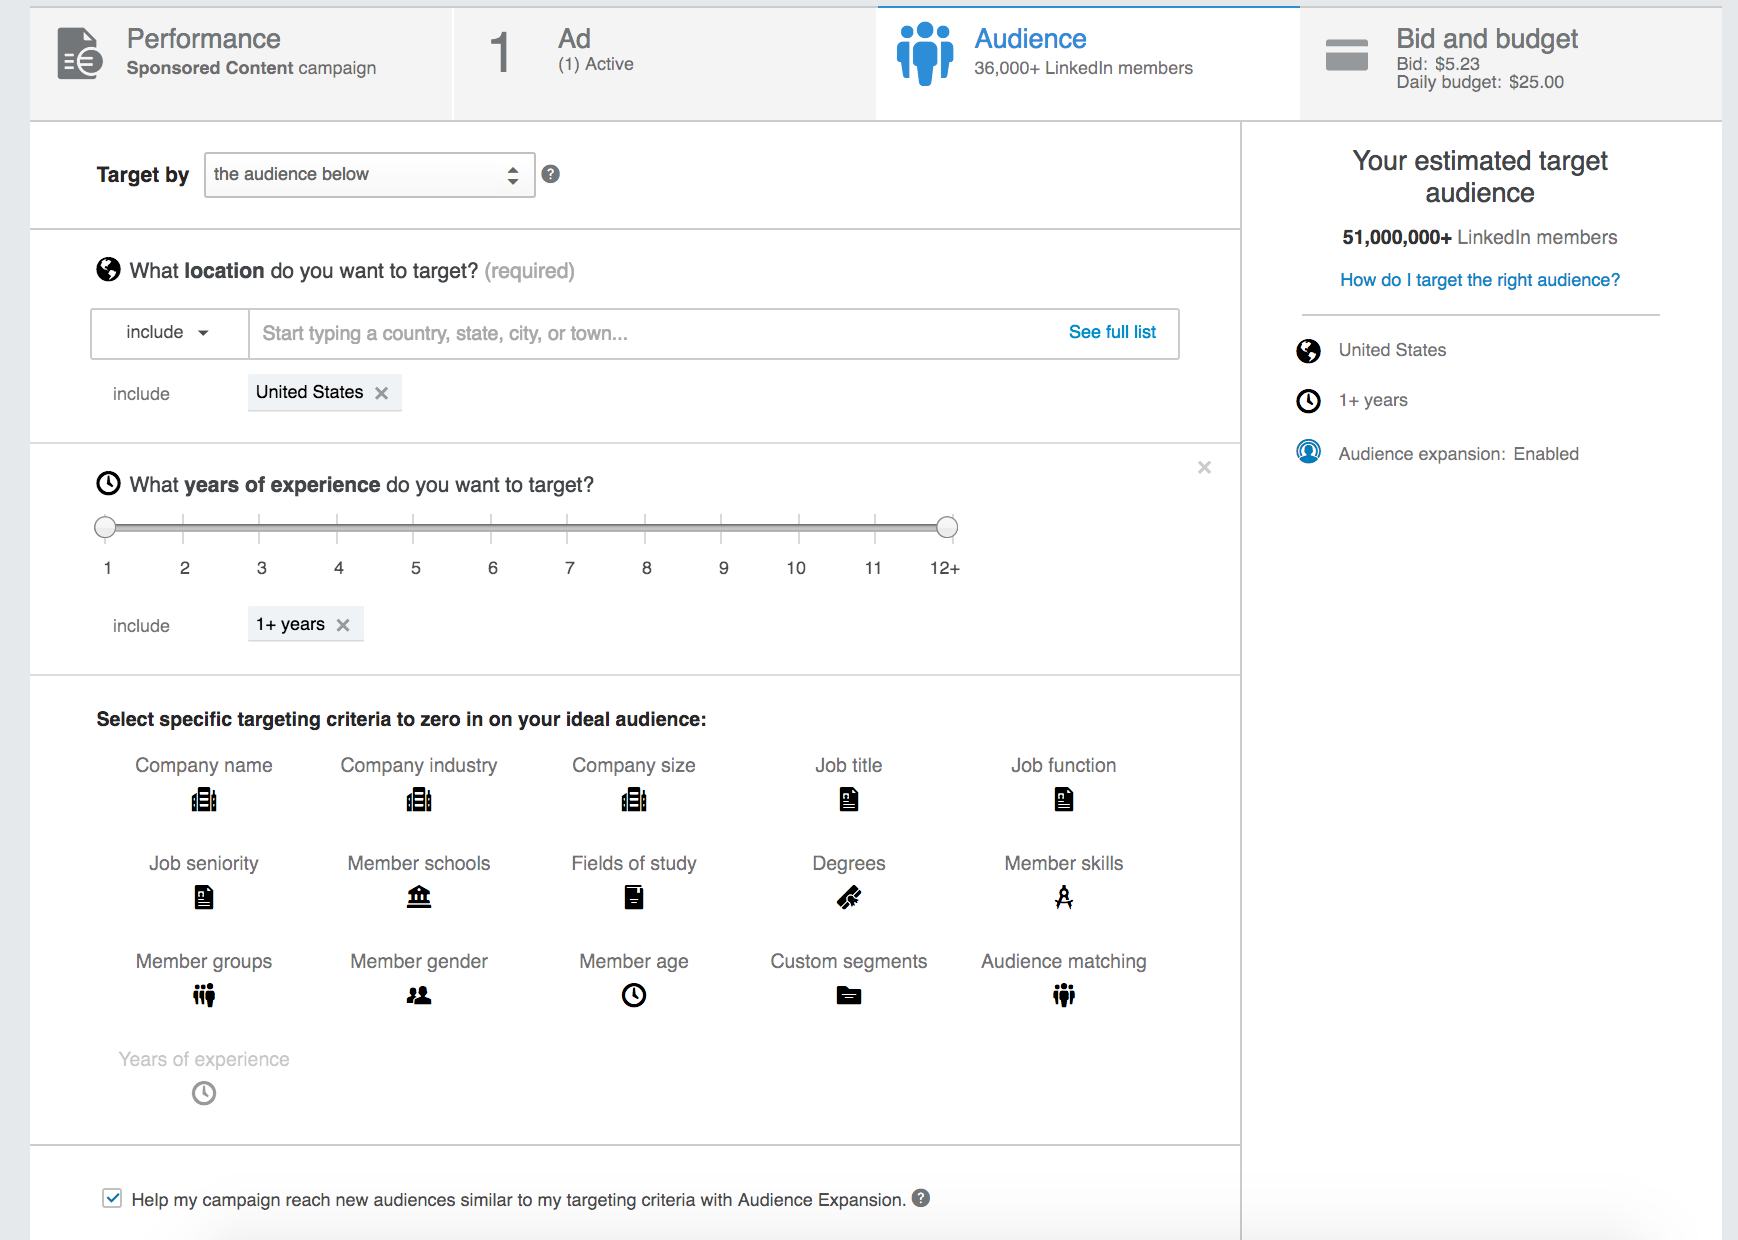1738x1240 pixels.
Task: Select the Audience matching people icon
Action: (x=1064, y=996)
